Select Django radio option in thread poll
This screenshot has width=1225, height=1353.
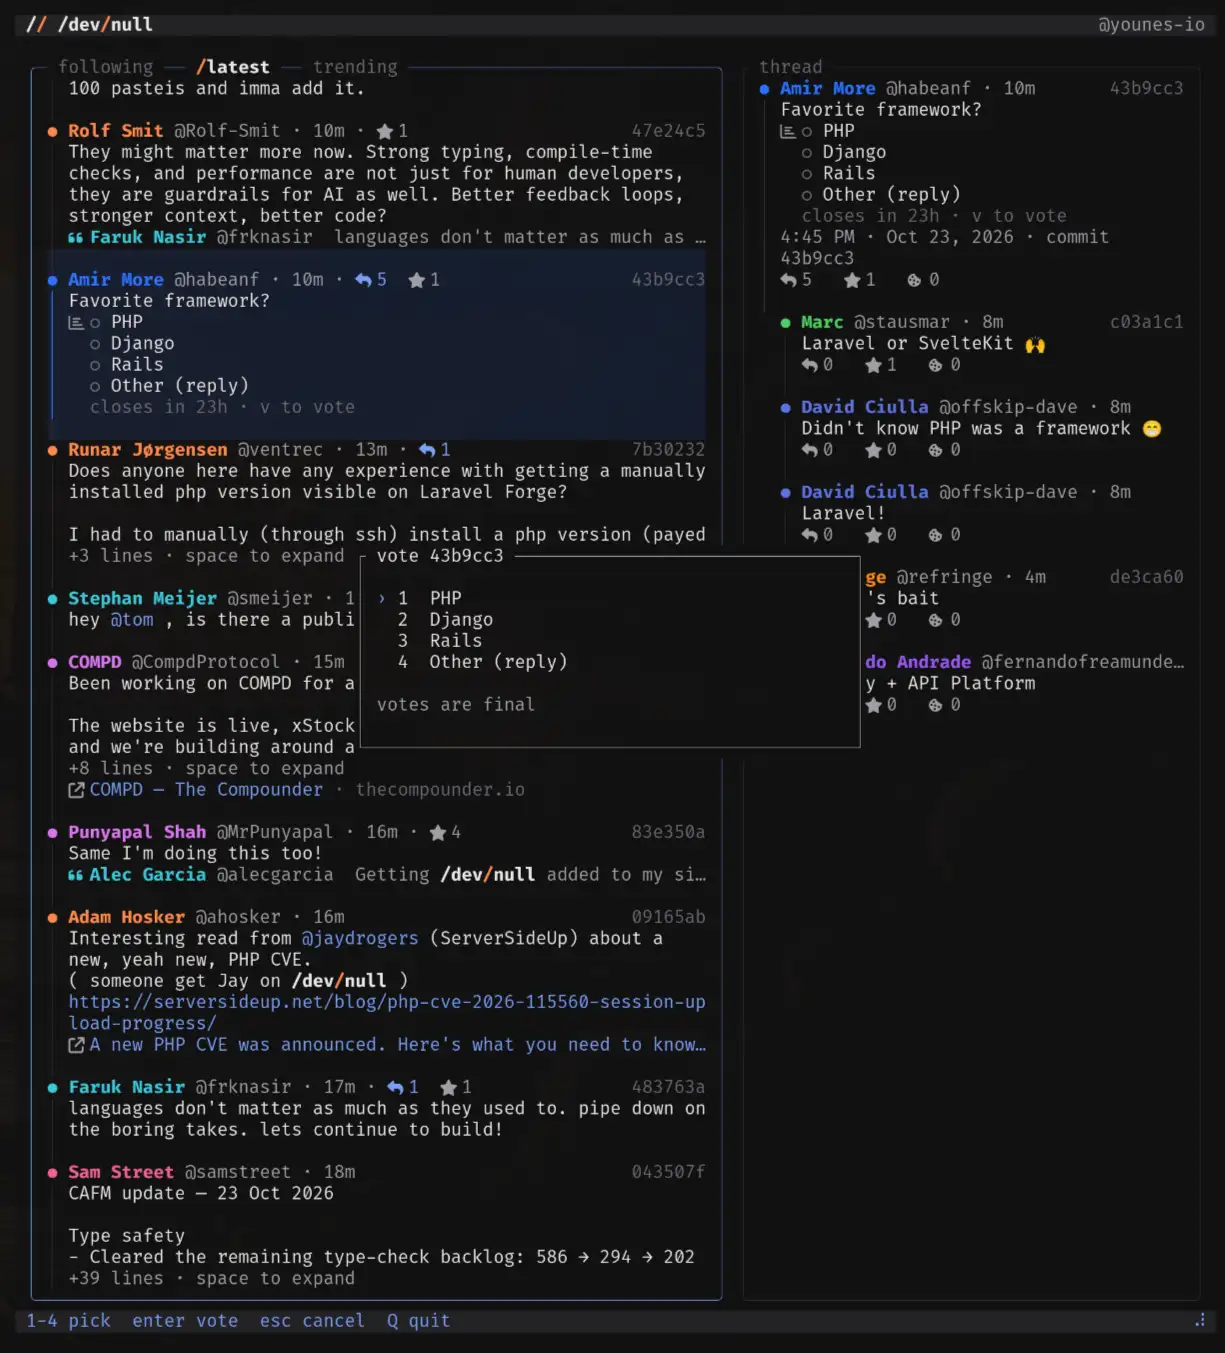(x=807, y=152)
